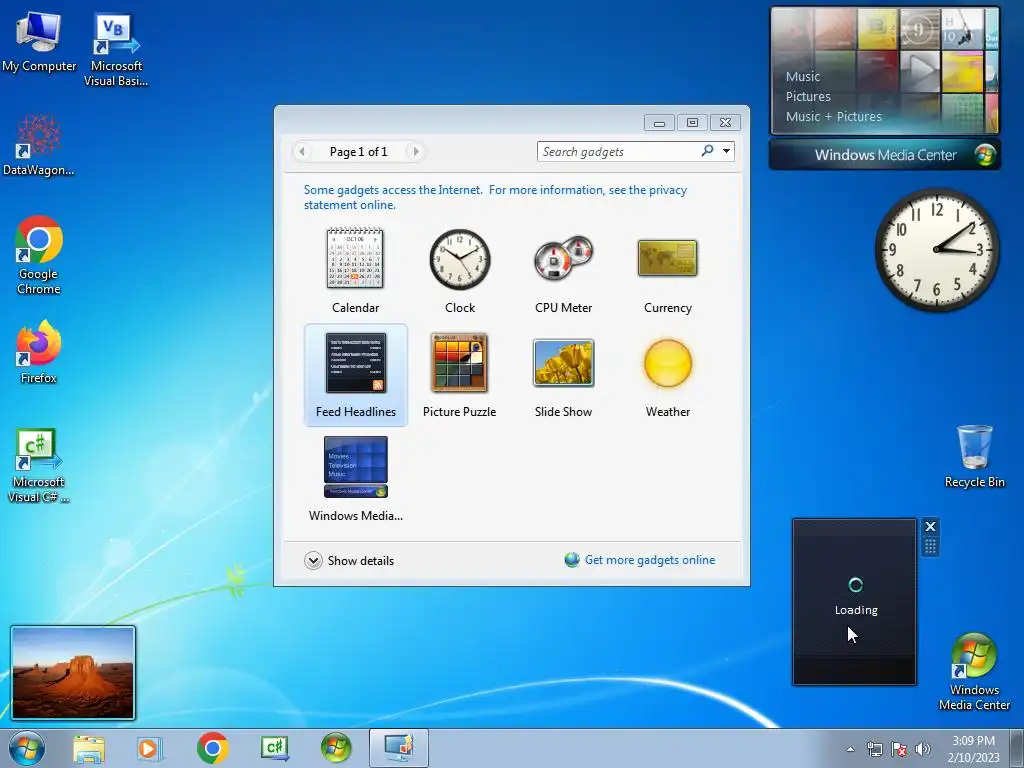Select Music + Pictures in Media Center gadget
This screenshot has height=768, width=1024.
[833, 117]
